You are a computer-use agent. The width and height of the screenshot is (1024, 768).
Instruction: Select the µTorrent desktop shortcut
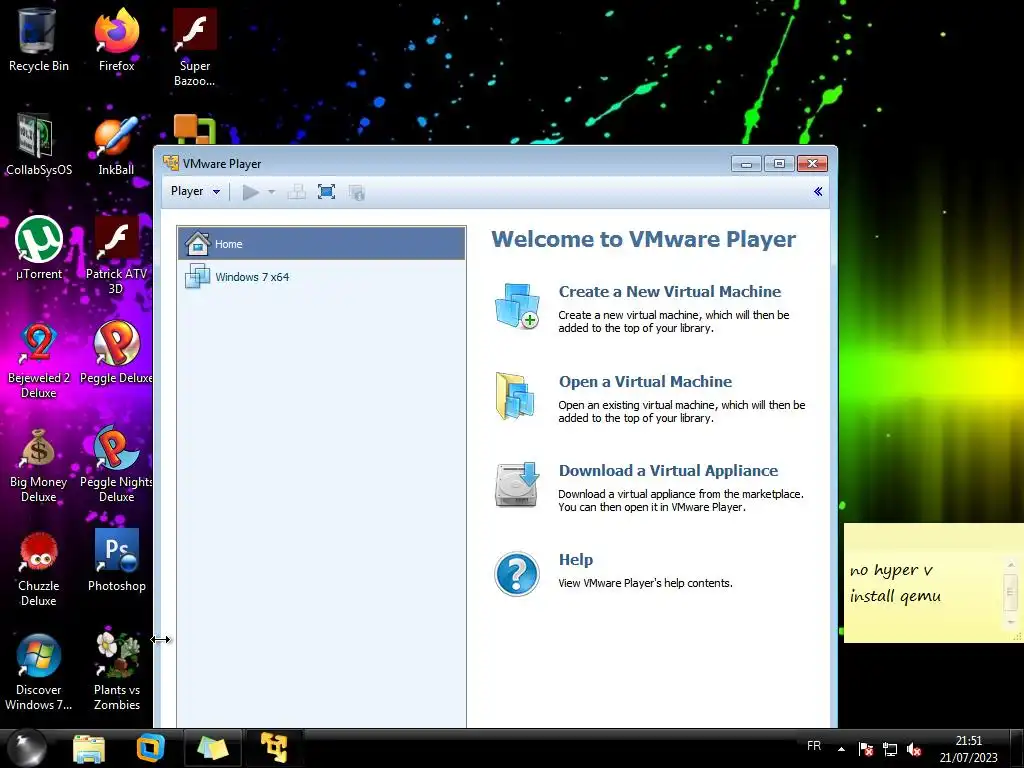tap(39, 248)
